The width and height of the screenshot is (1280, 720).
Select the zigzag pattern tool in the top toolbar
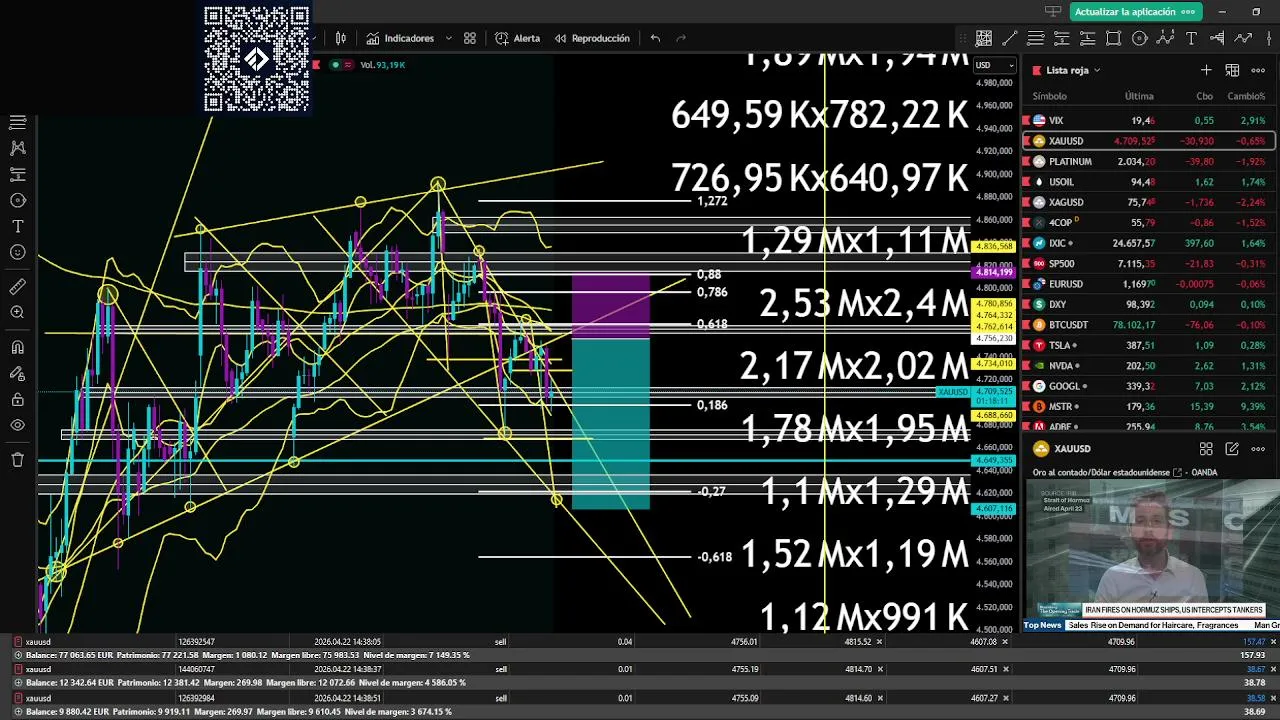(x=1166, y=38)
